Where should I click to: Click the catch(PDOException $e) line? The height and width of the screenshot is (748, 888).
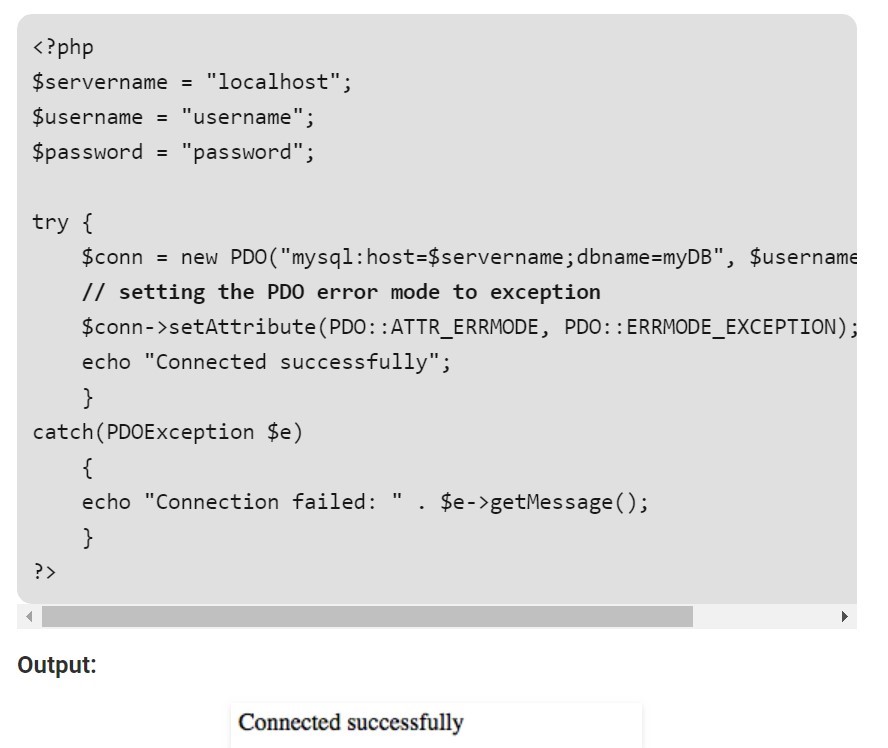[x=168, y=432]
